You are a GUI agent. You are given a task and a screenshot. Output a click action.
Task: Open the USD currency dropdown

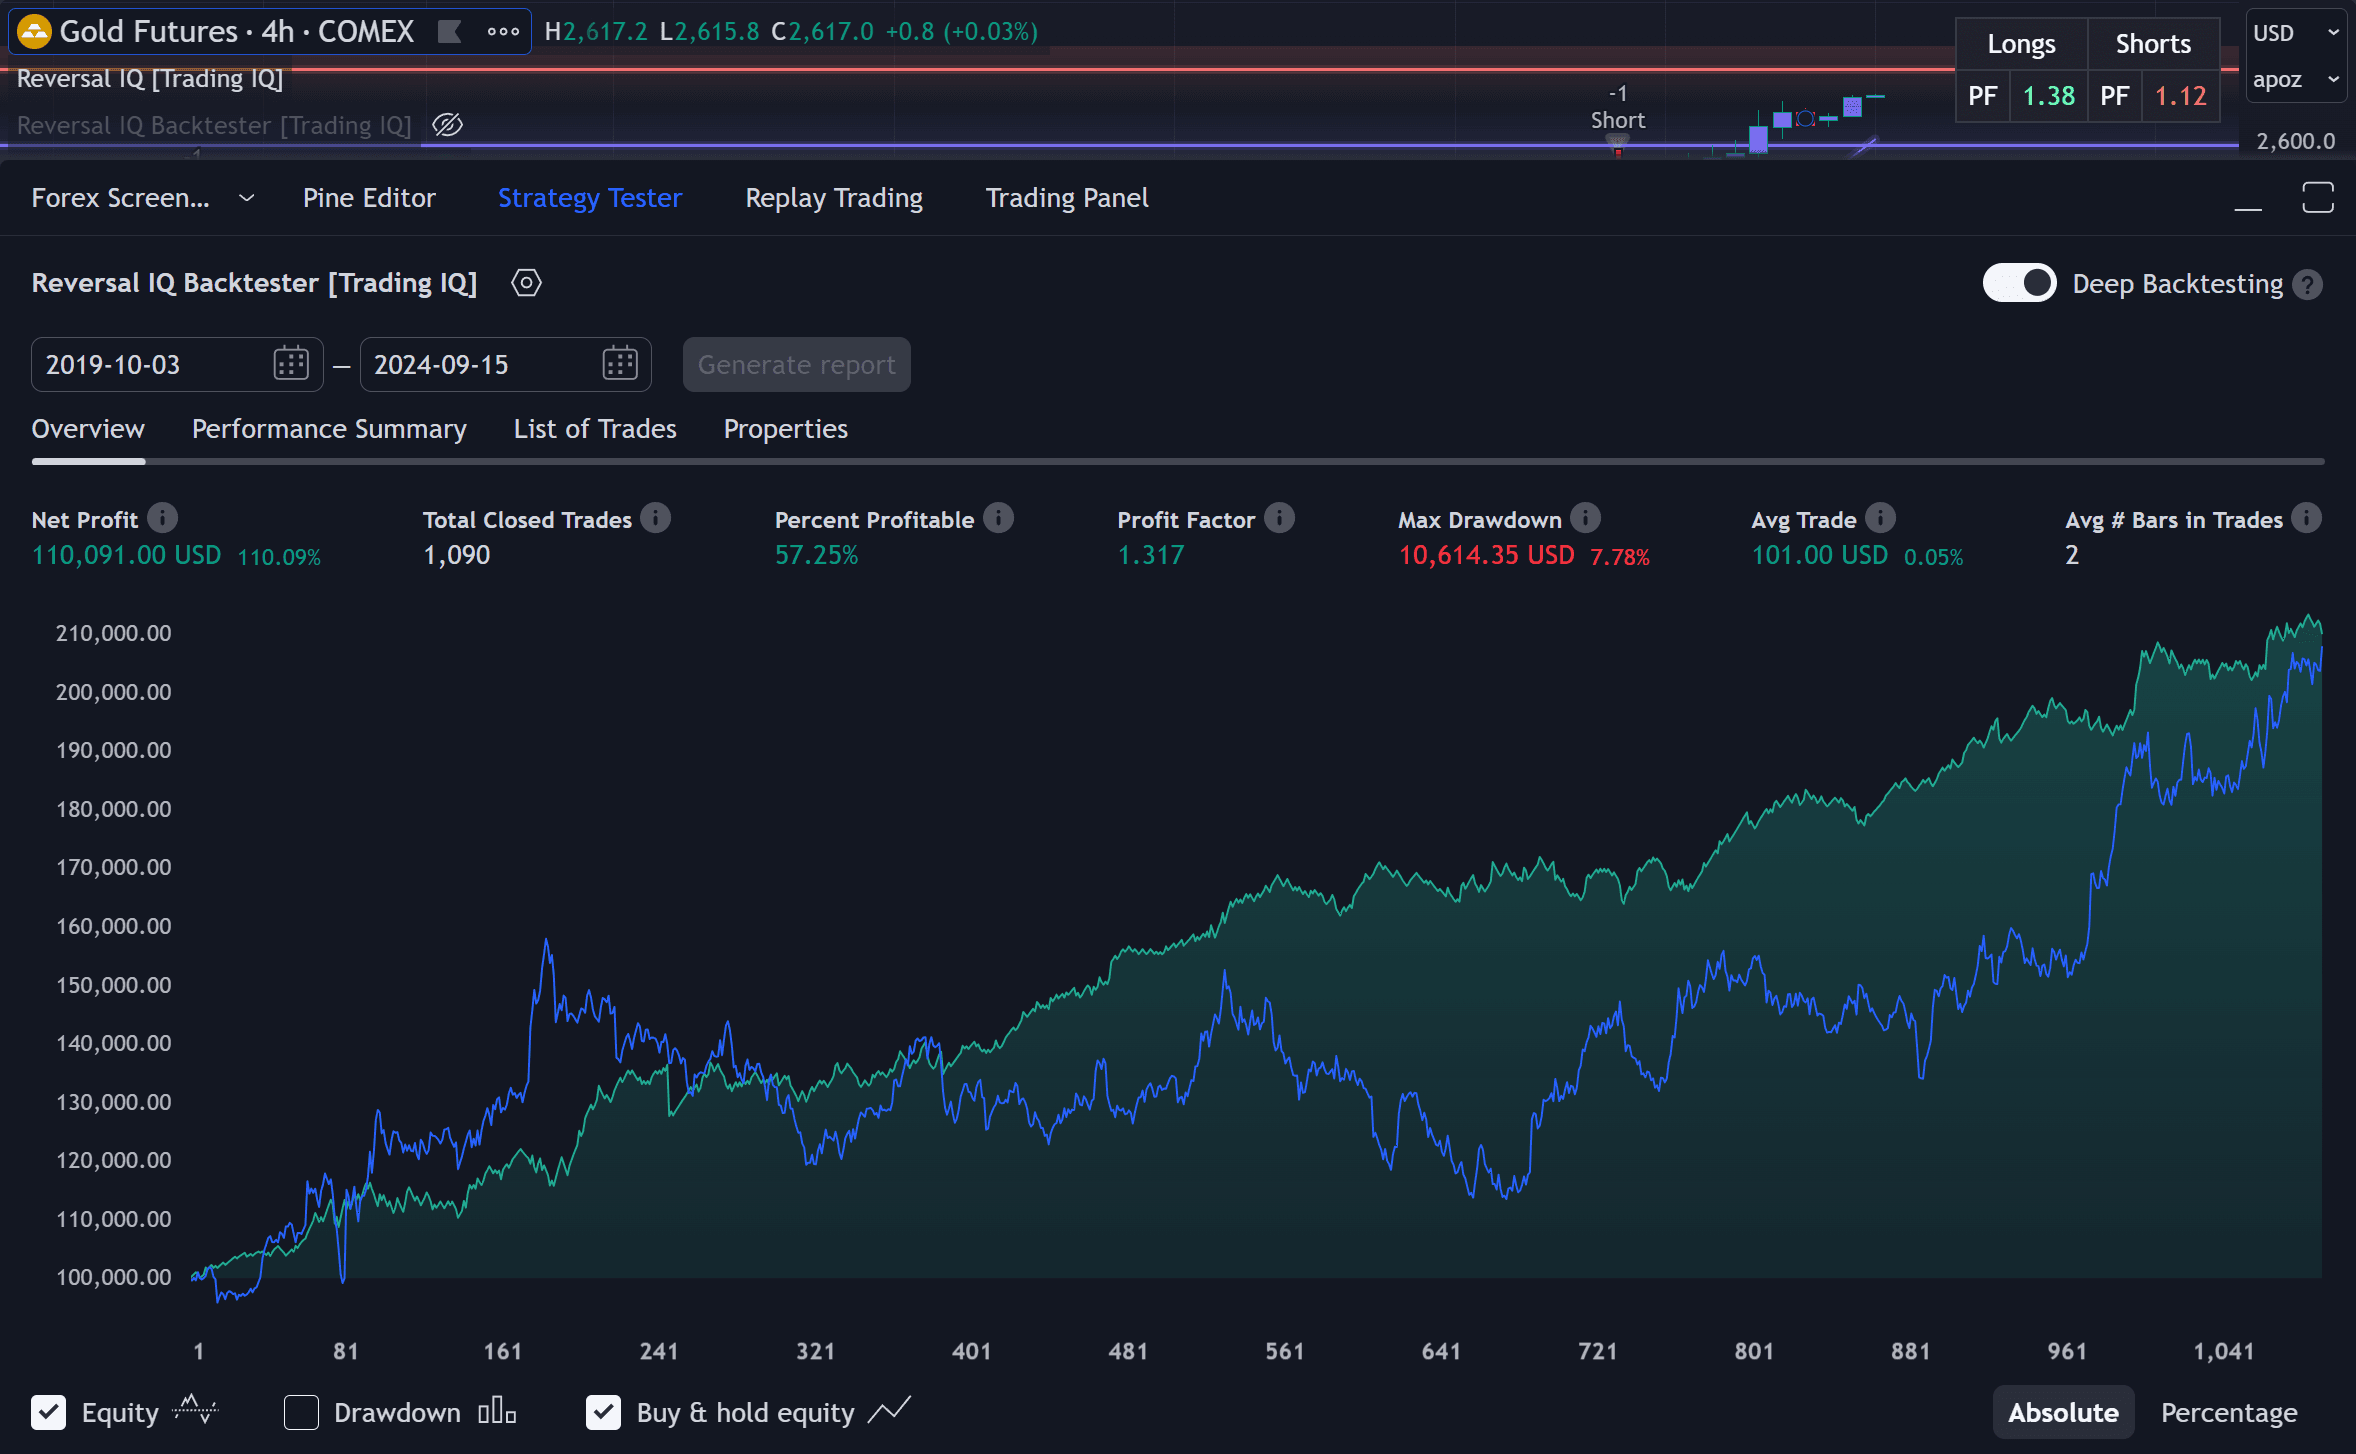(2296, 33)
